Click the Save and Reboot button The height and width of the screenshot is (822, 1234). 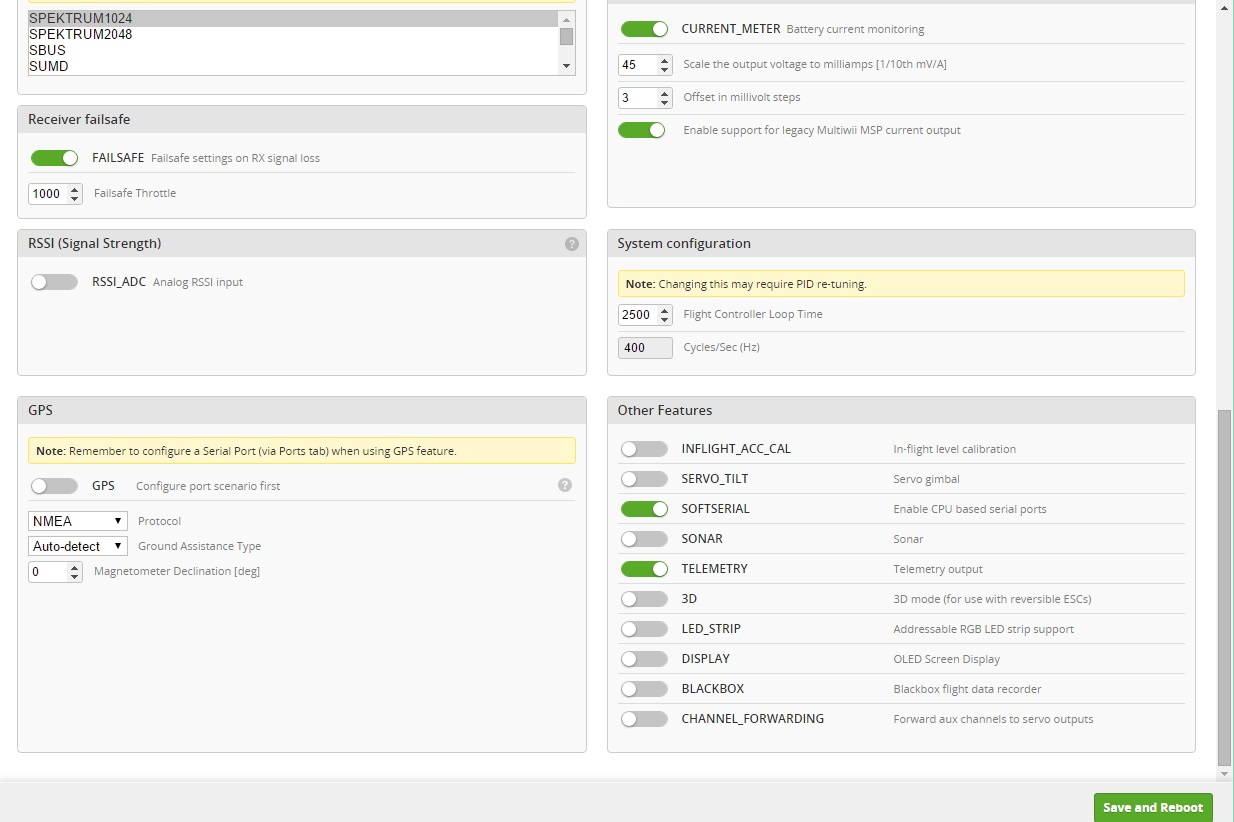(x=1153, y=807)
